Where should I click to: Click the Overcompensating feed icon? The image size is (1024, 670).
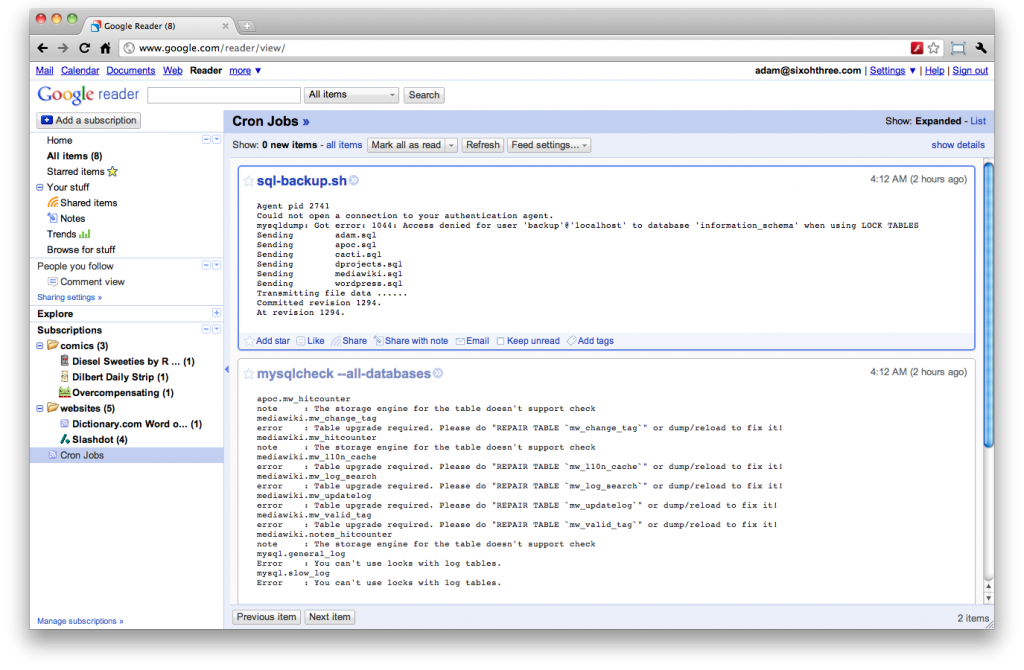(x=65, y=392)
